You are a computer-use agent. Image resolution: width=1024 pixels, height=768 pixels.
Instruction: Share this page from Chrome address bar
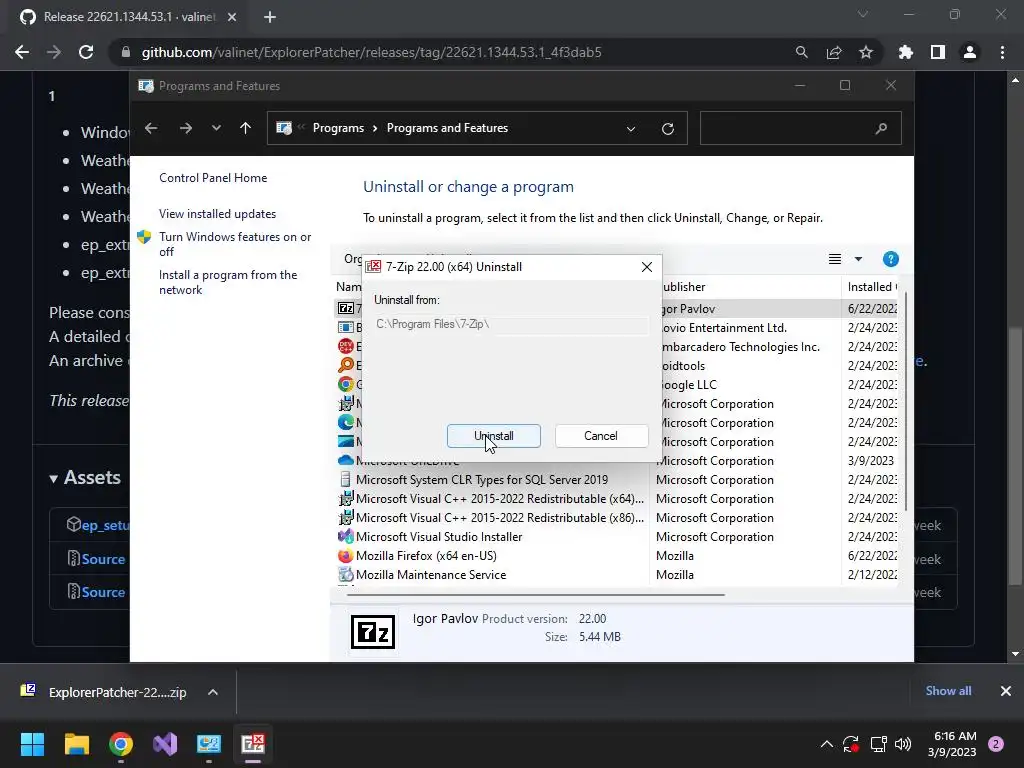point(834,52)
